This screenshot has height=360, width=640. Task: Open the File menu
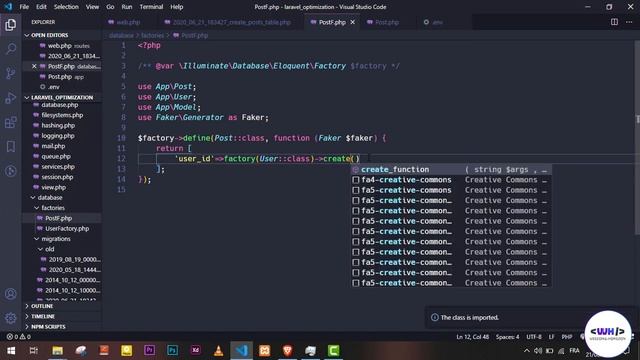click(24, 7)
